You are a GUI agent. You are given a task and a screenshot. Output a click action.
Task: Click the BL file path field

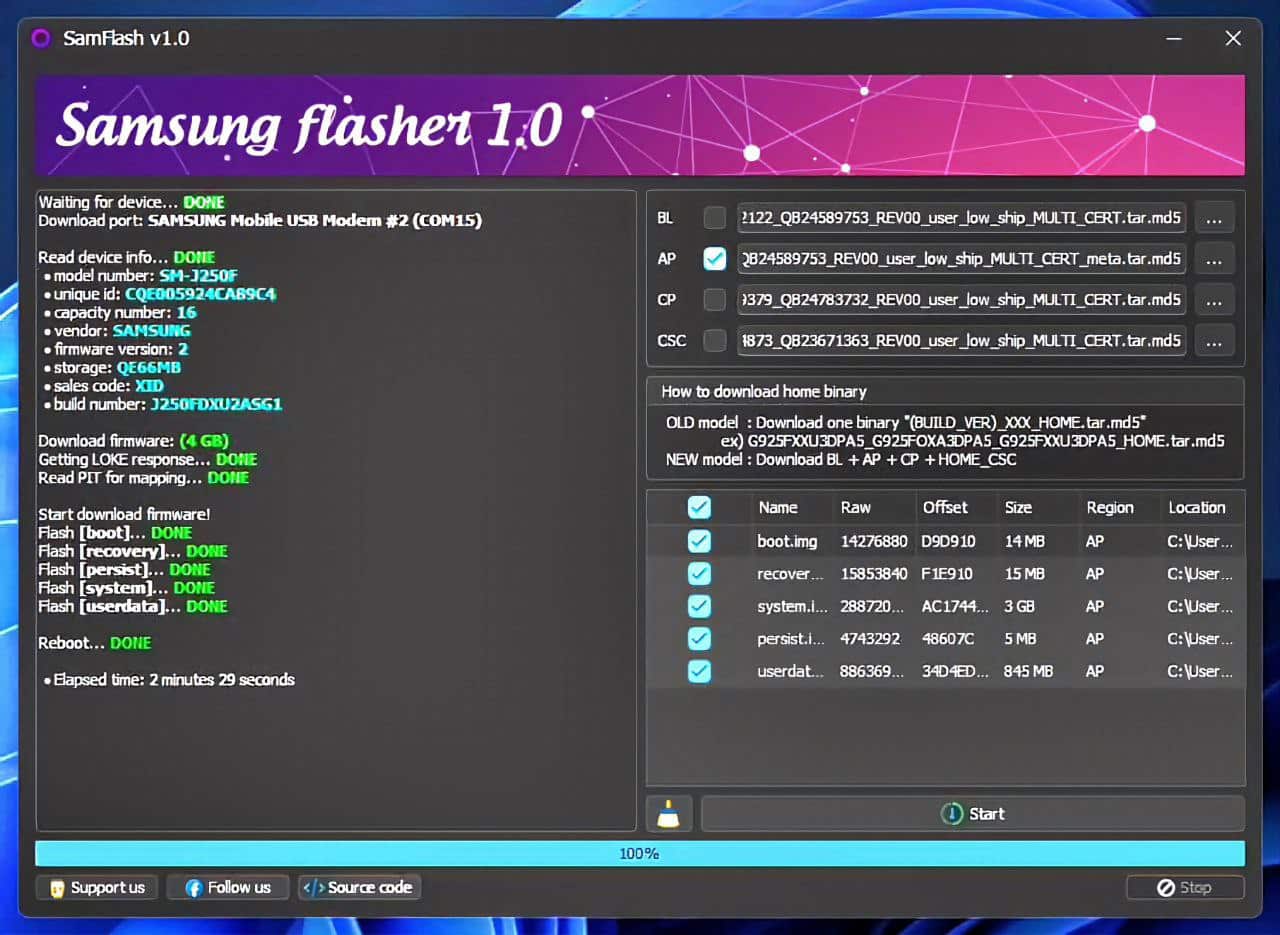(961, 218)
